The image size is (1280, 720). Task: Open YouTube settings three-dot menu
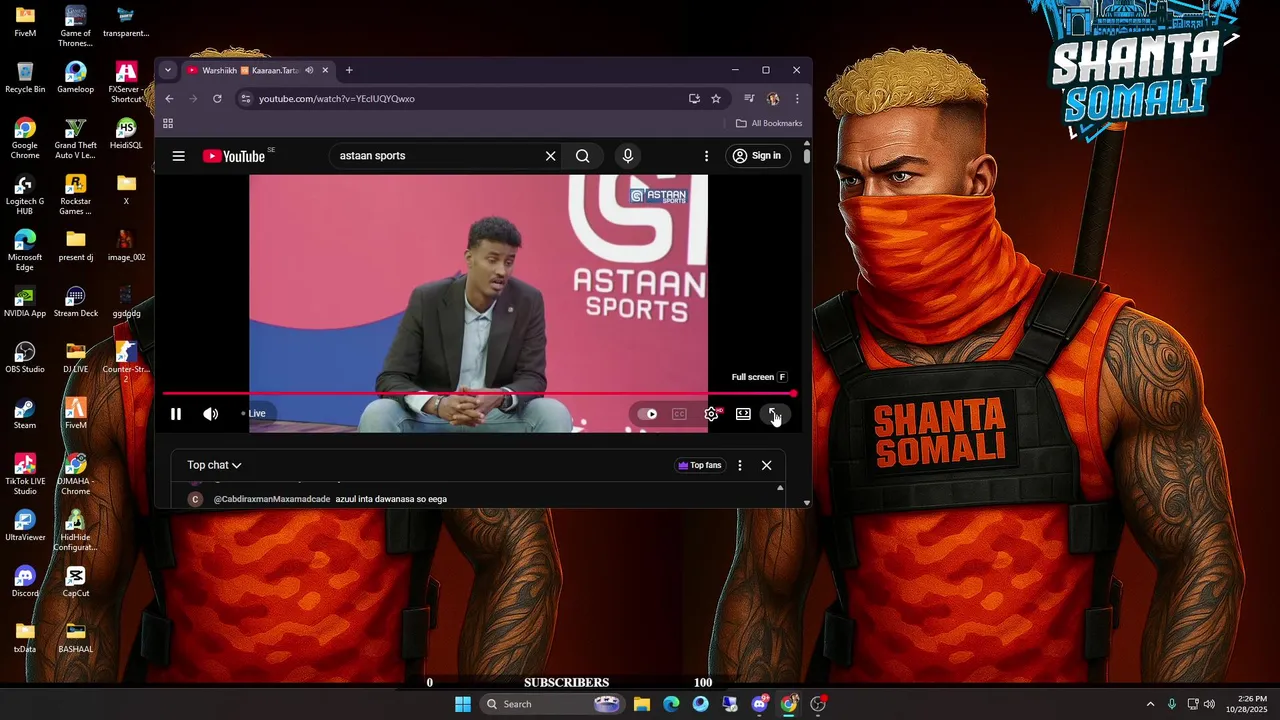point(706,156)
